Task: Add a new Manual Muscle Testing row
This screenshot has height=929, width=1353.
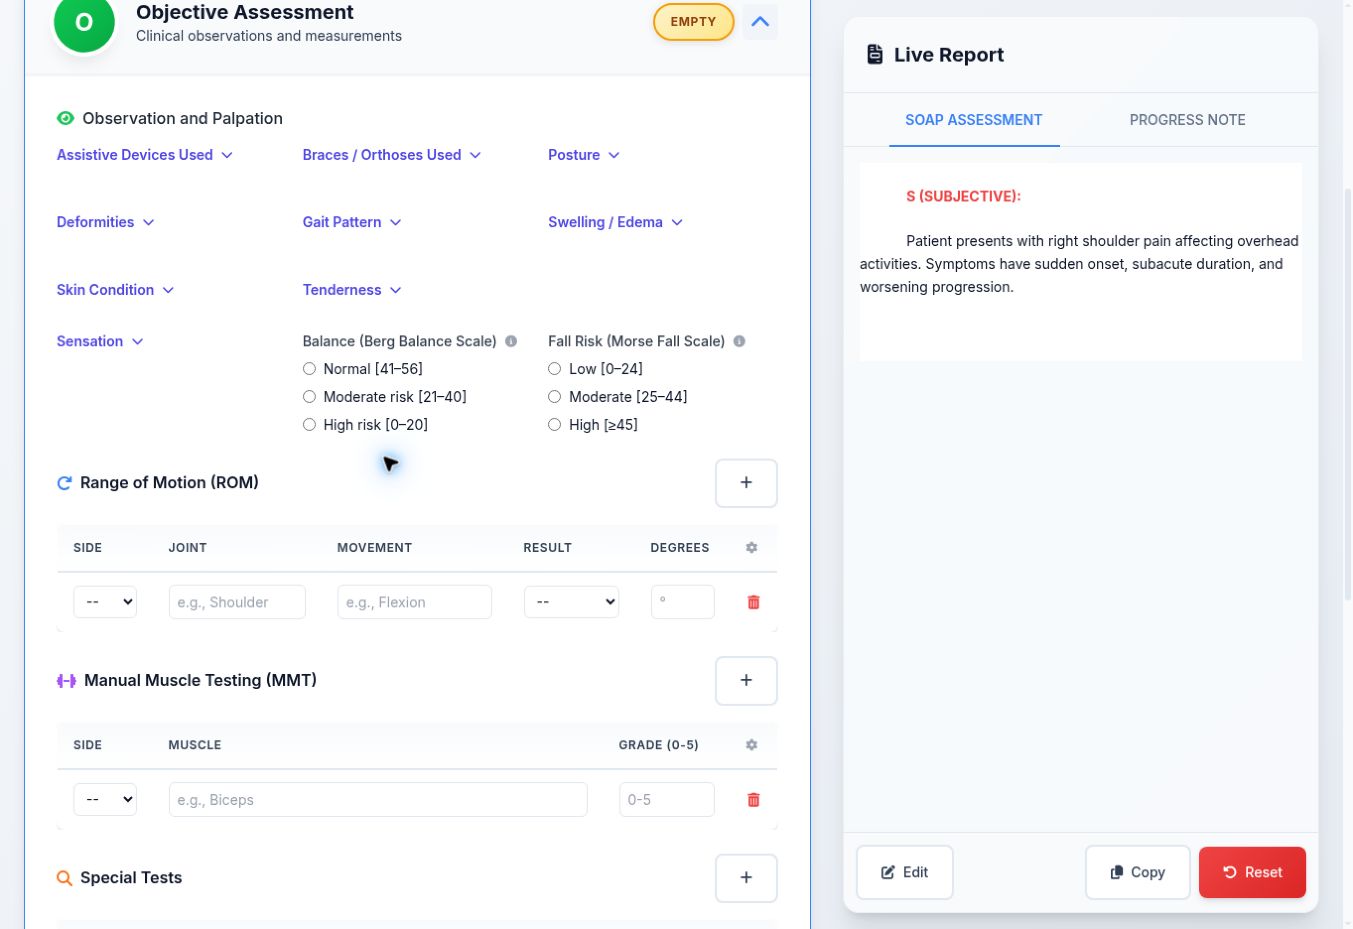Action: [x=746, y=680]
